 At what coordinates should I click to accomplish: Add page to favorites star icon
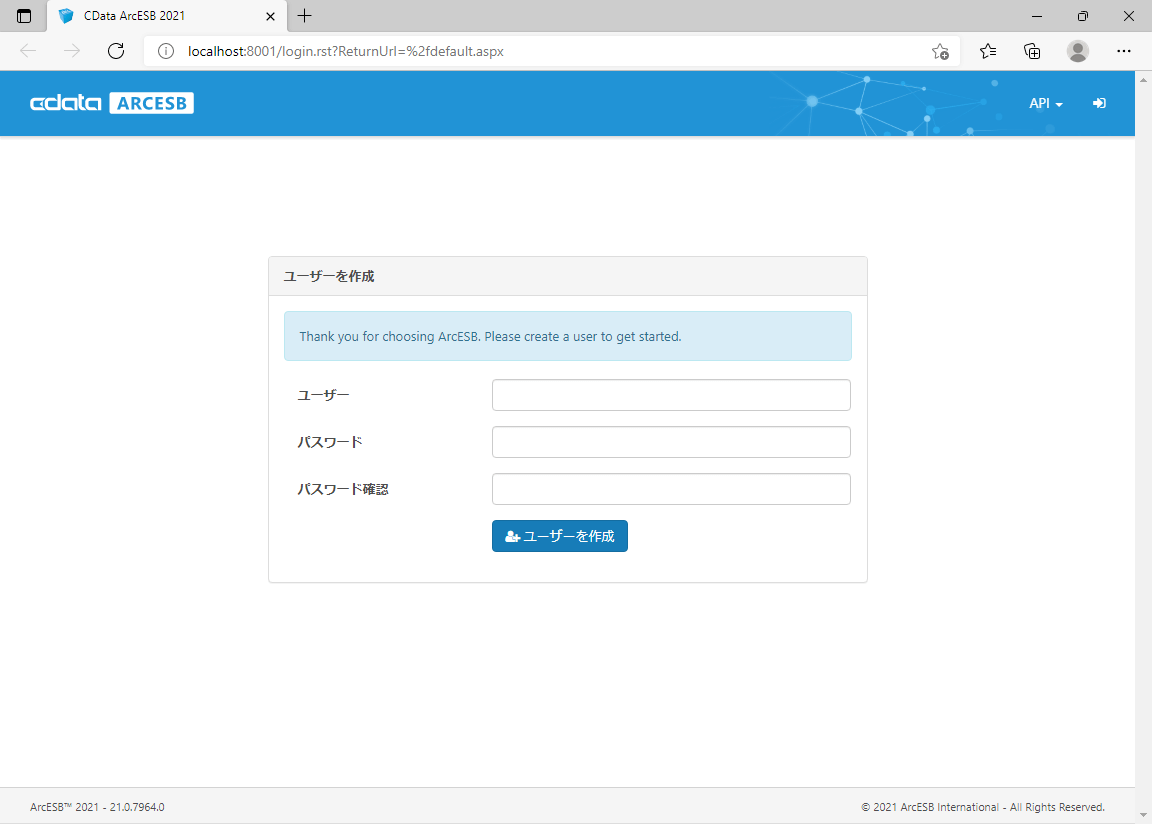pos(940,51)
